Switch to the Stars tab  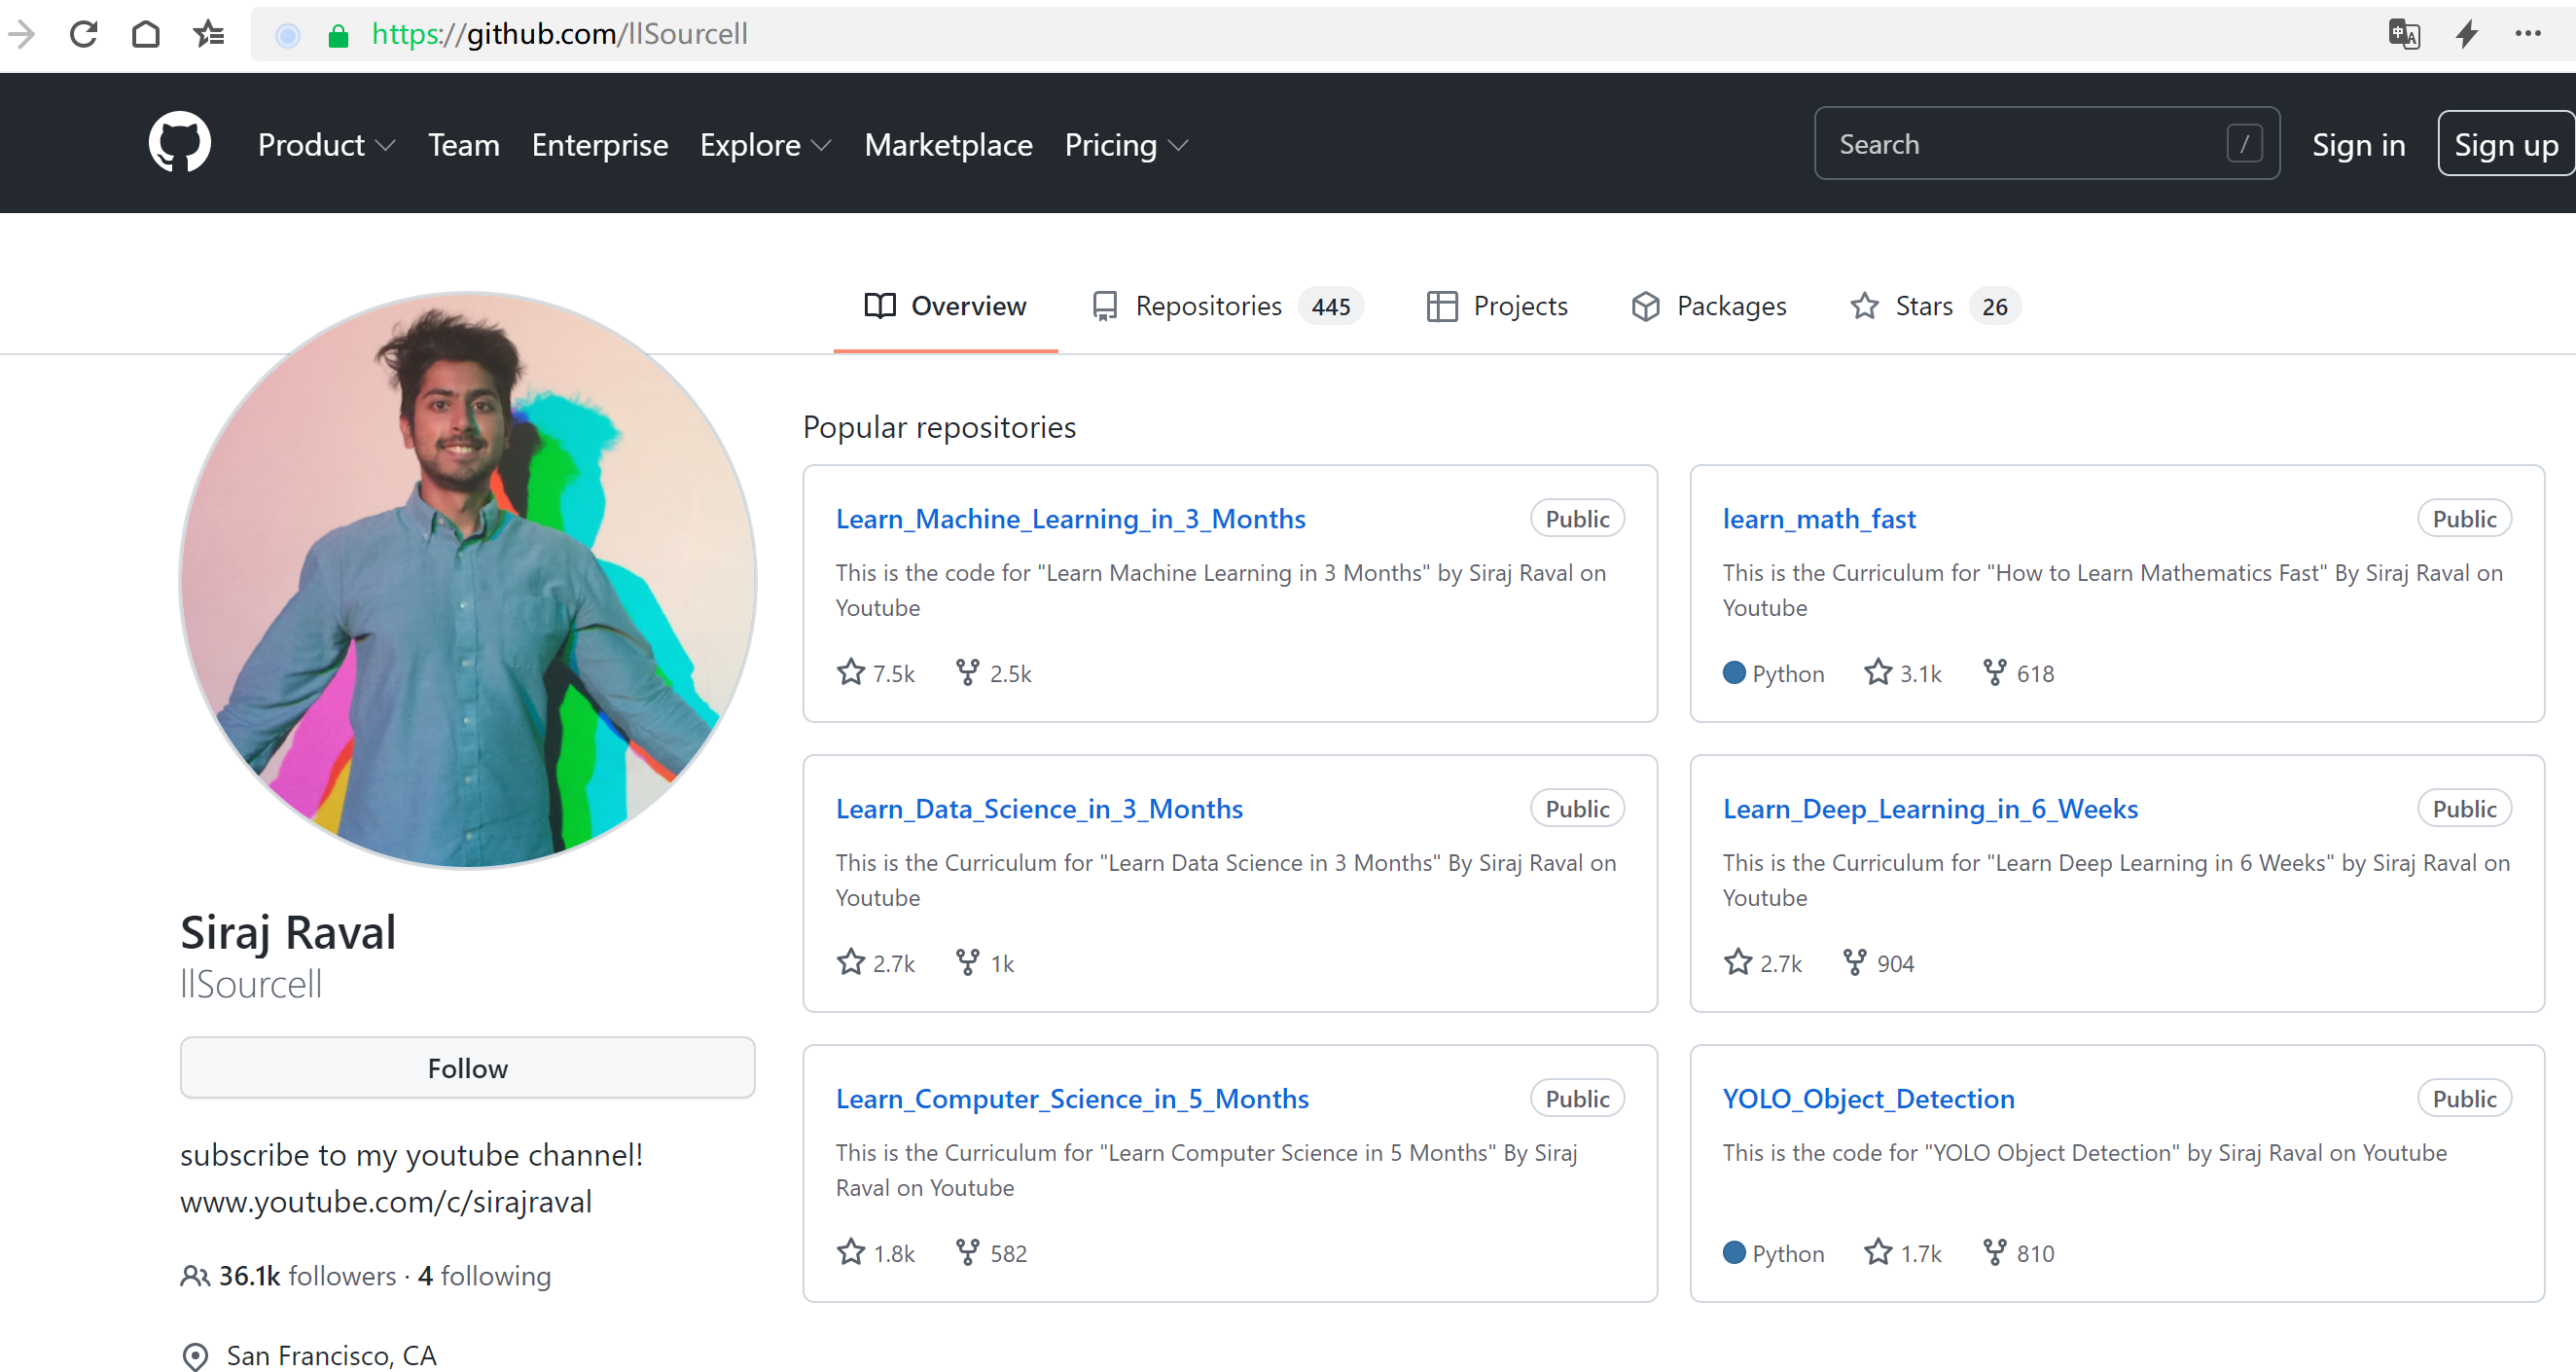(1935, 306)
